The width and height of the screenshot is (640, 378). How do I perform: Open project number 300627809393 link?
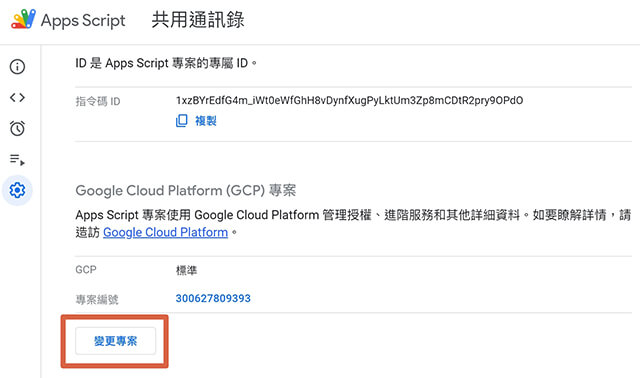[213, 298]
